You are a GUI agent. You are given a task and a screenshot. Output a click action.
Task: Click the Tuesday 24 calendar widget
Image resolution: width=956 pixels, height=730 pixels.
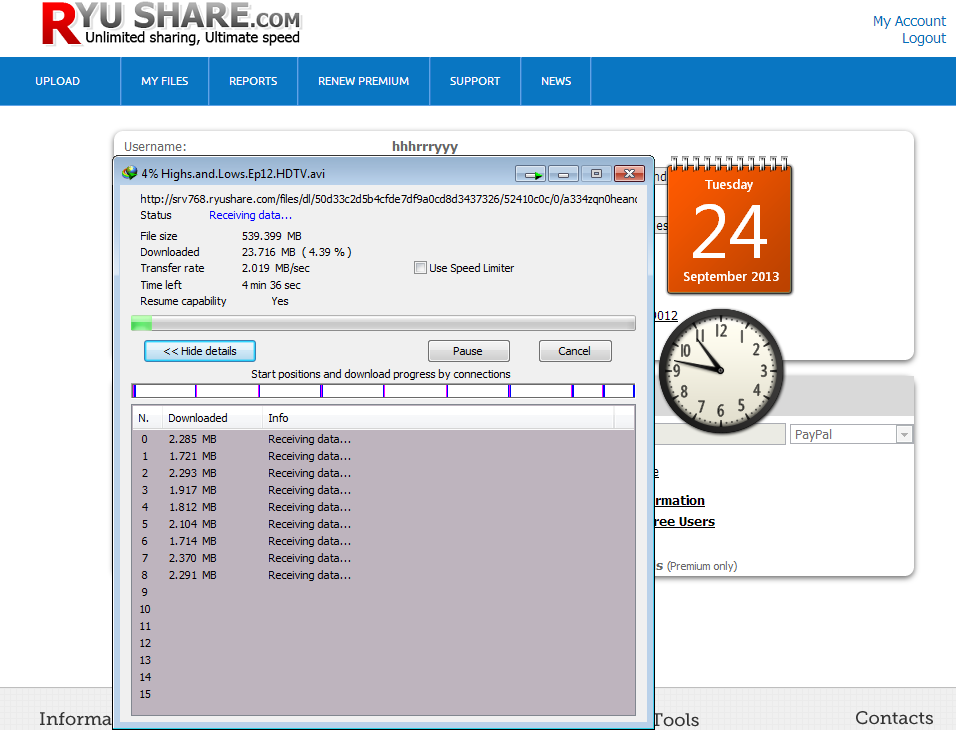pos(729,225)
